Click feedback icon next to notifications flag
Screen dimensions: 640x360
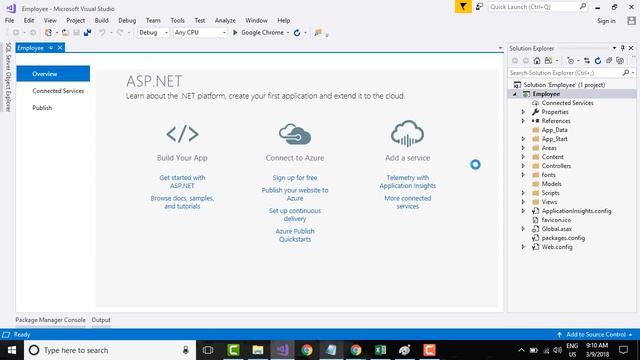pos(480,7)
